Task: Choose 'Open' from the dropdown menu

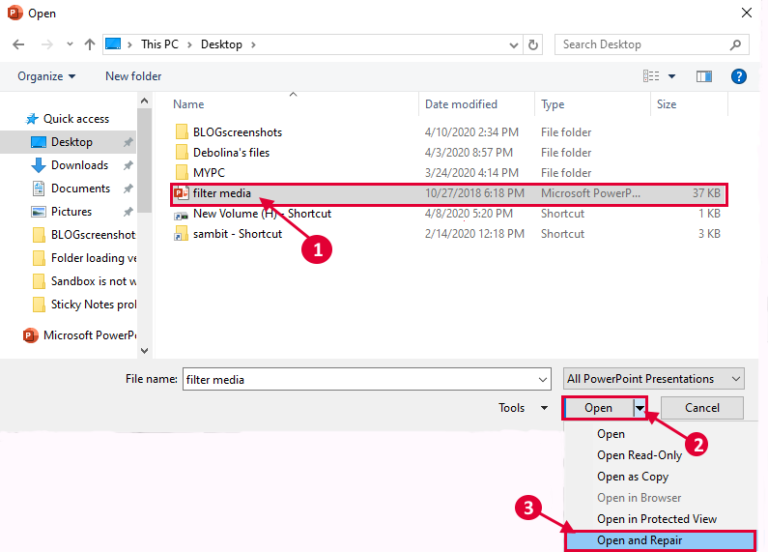Action: pos(611,434)
